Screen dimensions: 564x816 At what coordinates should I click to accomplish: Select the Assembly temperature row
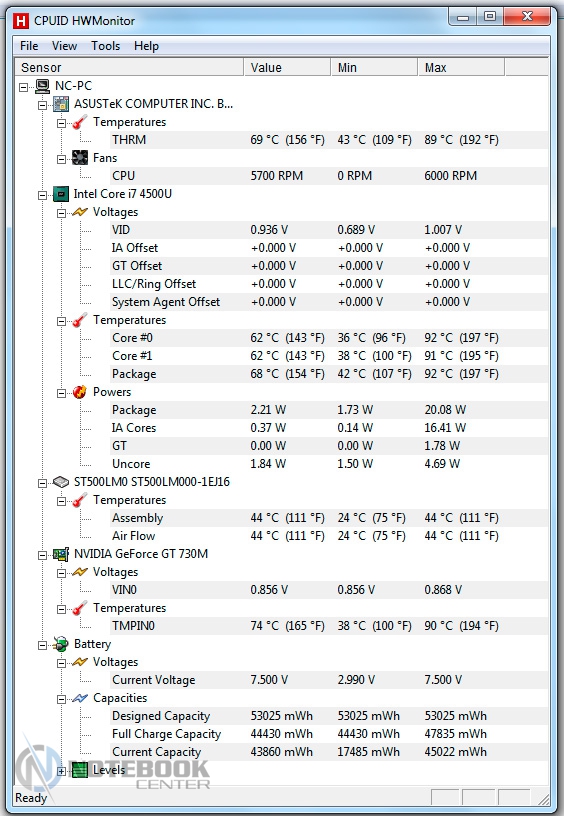click(x=329, y=518)
